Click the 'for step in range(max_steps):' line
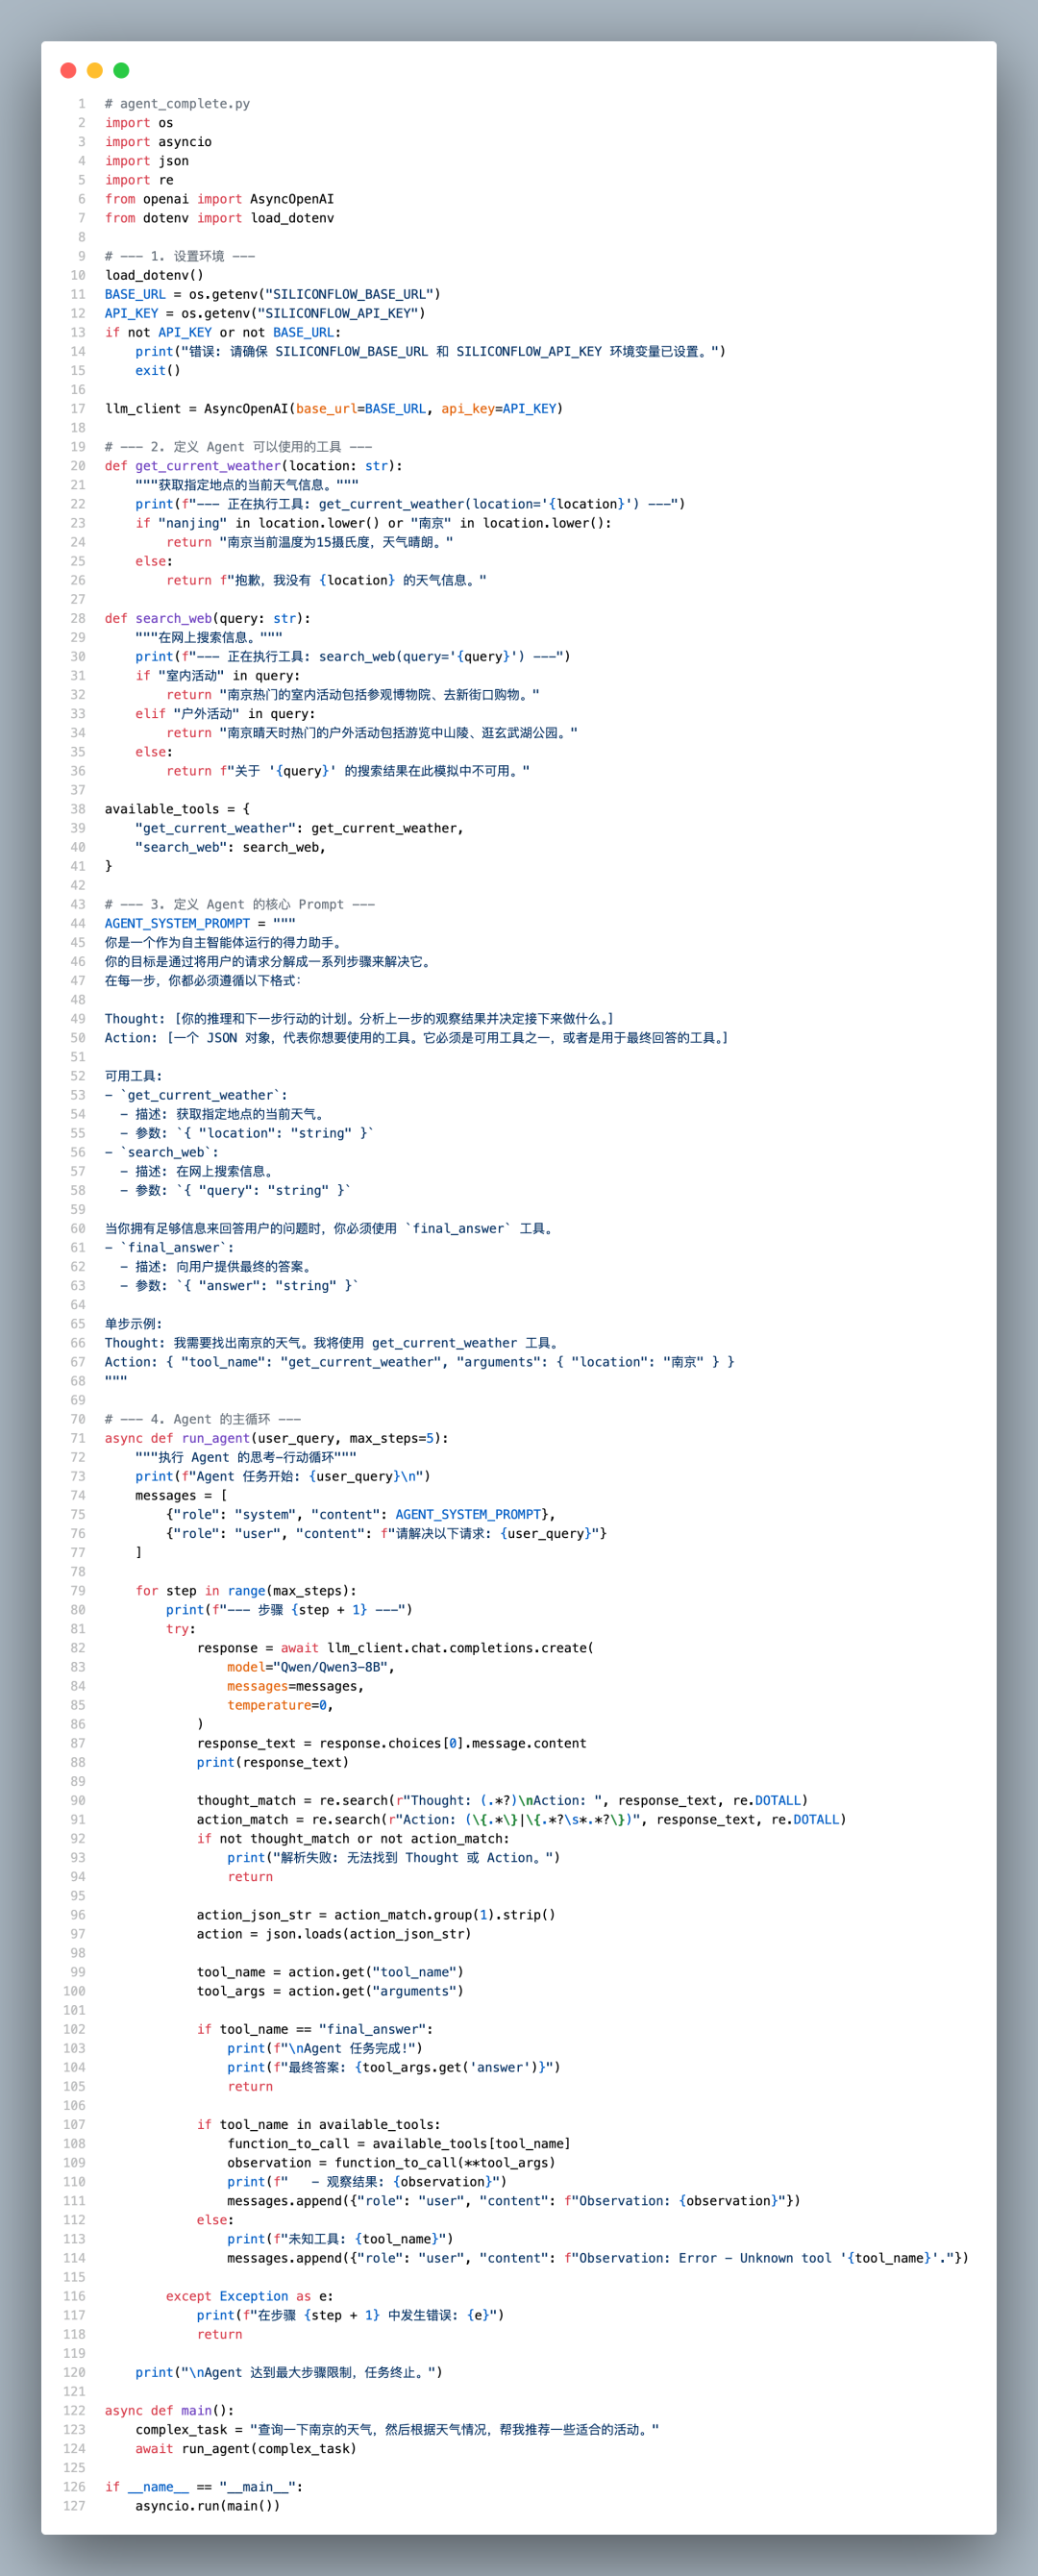This screenshot has height=2576, width=1038. (x=246, y=1591)
